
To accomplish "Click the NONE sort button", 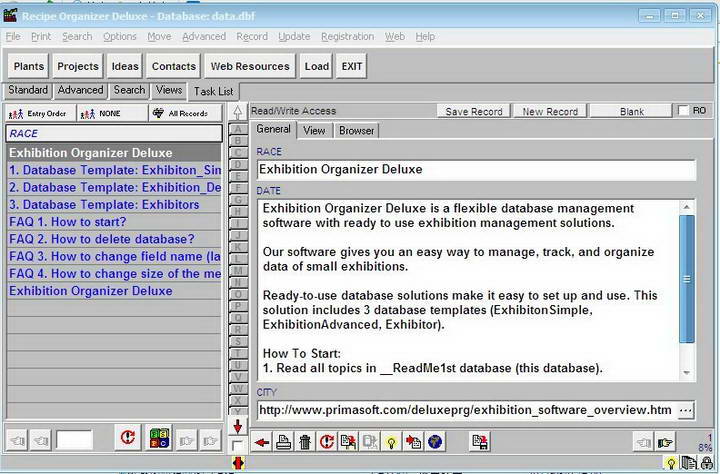I will point(113,113).
